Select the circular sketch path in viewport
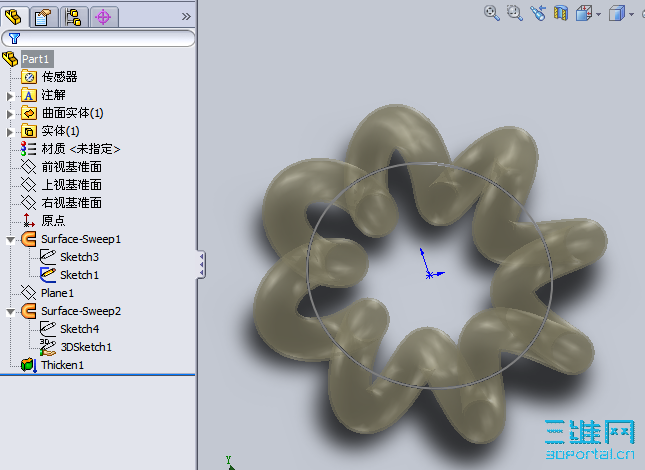 tap(430, 275)
